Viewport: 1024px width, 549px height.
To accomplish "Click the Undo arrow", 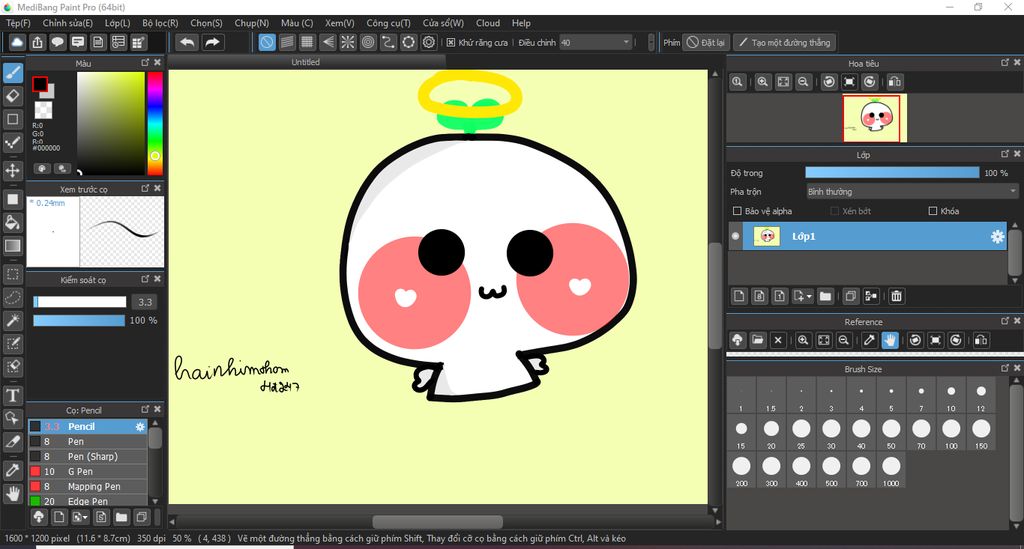I will tap(187, 42).
